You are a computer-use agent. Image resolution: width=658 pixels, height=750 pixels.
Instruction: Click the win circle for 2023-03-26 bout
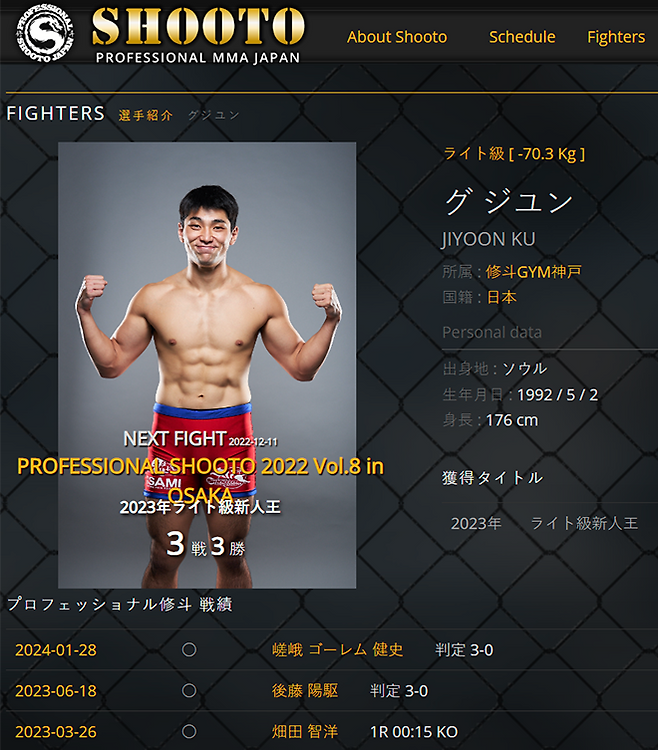189,731
